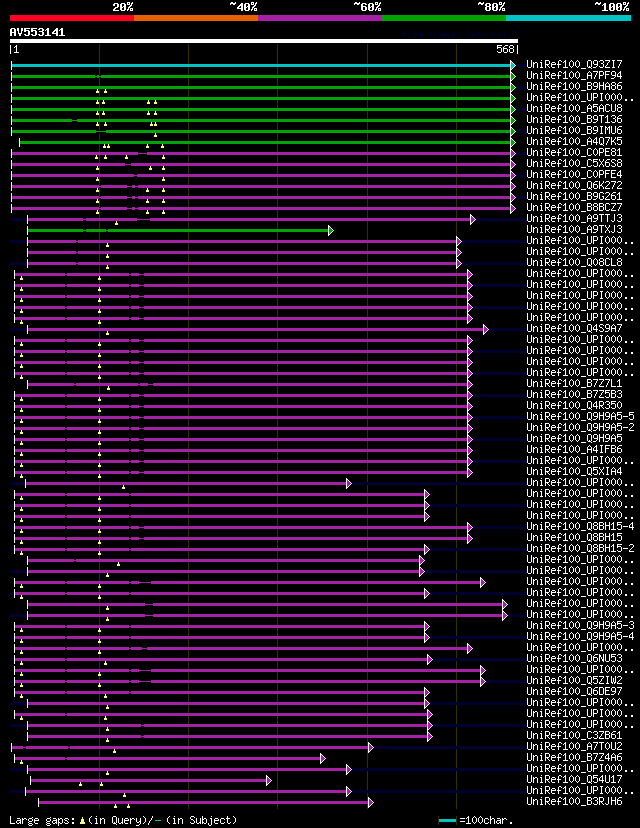Click the arrowhead ending B3RJH6 alignment

371,803
